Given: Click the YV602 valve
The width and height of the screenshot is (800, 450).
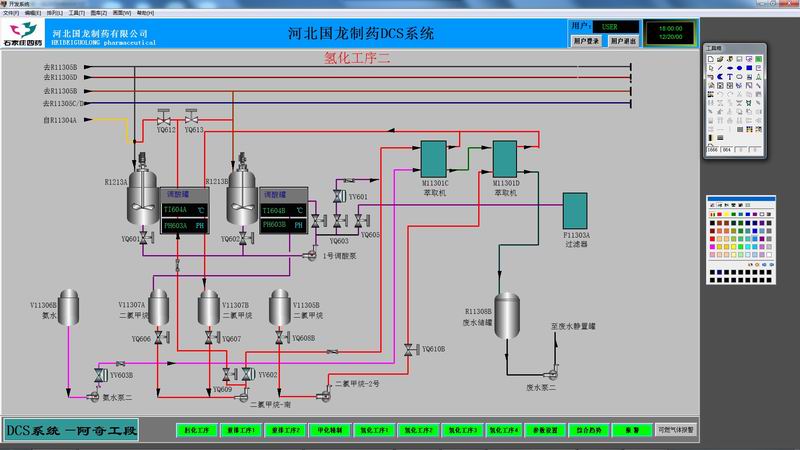Looking at the screenshot, I should click(248, 374).
